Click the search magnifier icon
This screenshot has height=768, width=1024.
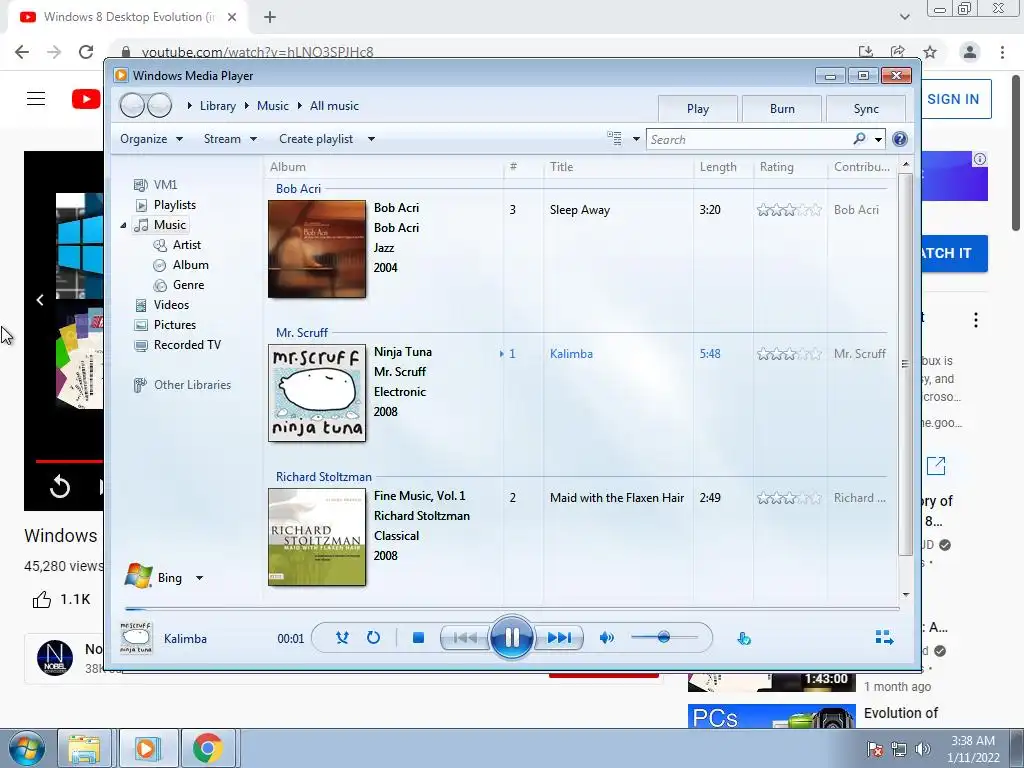(x=859, y=138)
